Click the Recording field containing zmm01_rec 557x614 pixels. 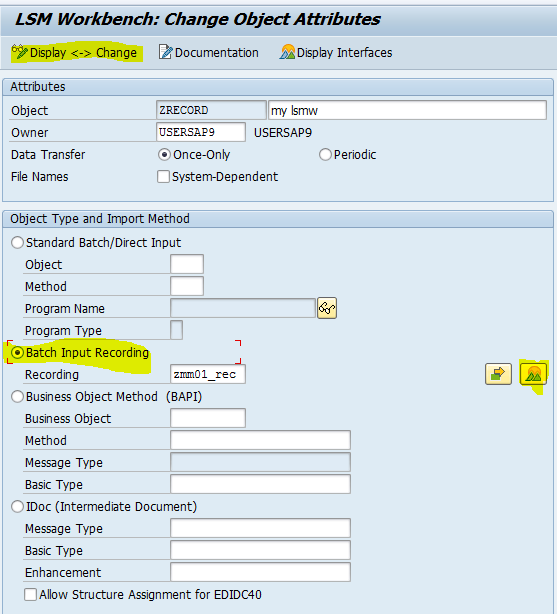(208, 374)
